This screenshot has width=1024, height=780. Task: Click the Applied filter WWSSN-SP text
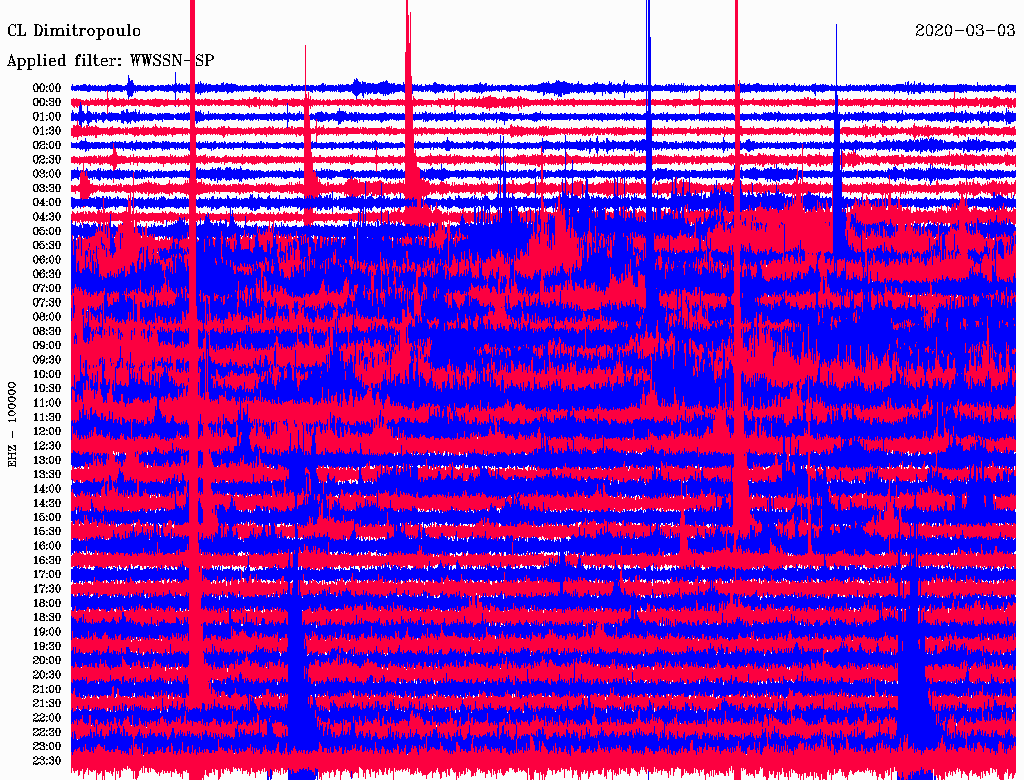pyautogui.click(x=110, y=61)
